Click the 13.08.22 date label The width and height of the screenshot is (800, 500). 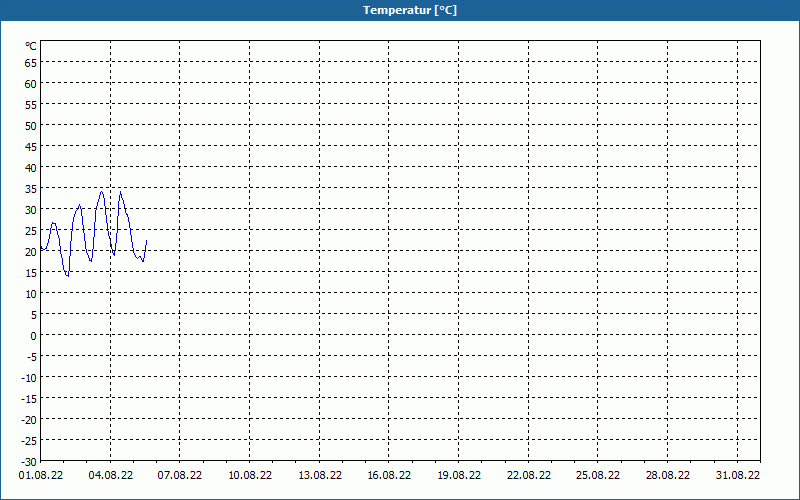320,476
